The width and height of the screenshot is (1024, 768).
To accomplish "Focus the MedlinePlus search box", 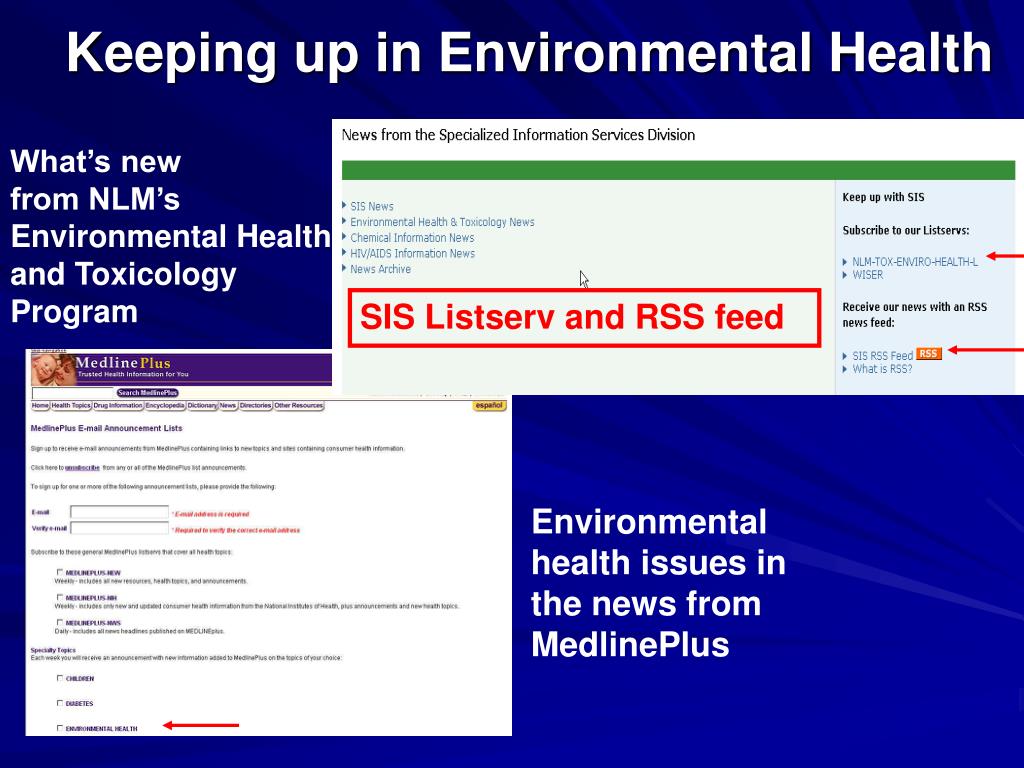I will click(x=73, y=393).
